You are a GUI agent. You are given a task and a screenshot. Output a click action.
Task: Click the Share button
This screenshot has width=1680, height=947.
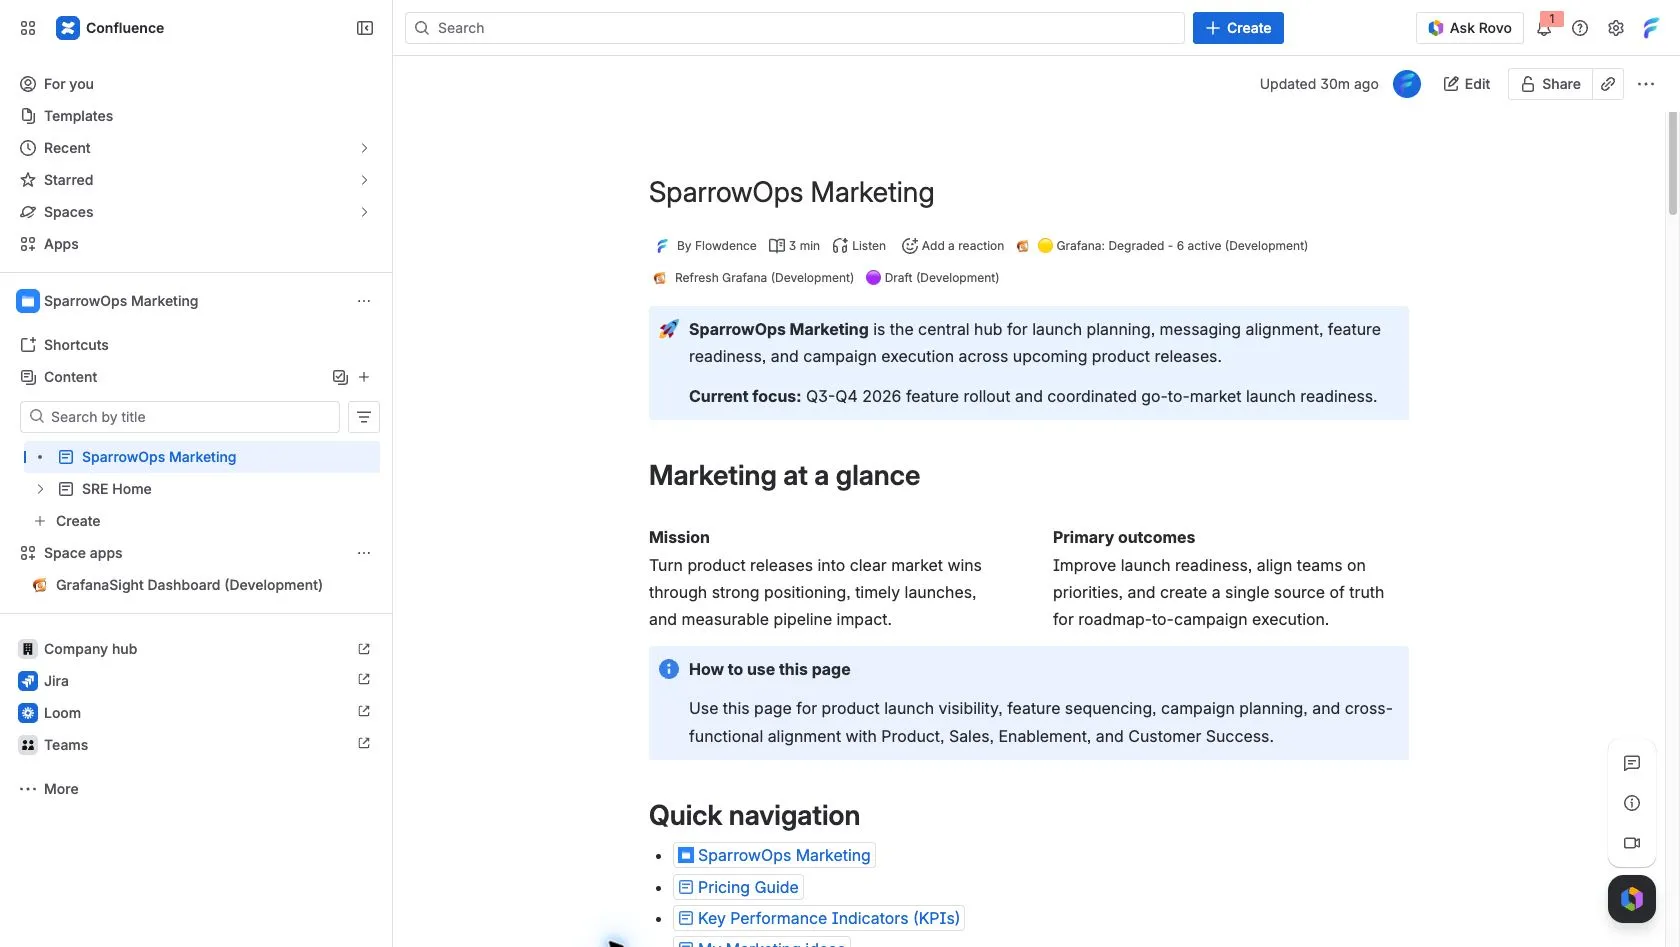pyautogui.click(x=1550, y=84)
